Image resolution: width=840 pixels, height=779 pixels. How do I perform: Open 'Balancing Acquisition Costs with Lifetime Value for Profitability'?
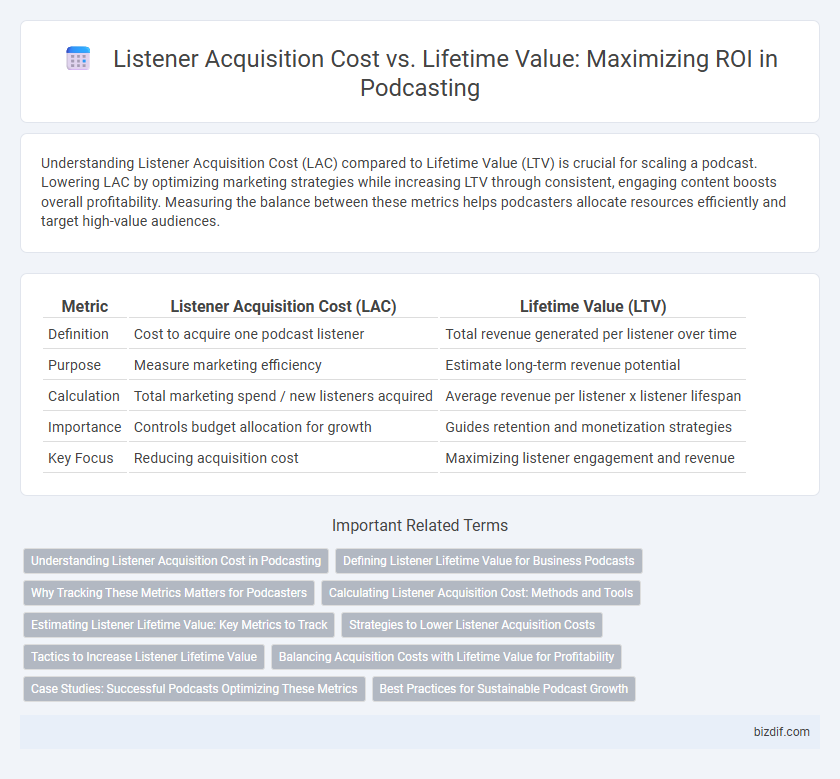click(x=446, y=657)
